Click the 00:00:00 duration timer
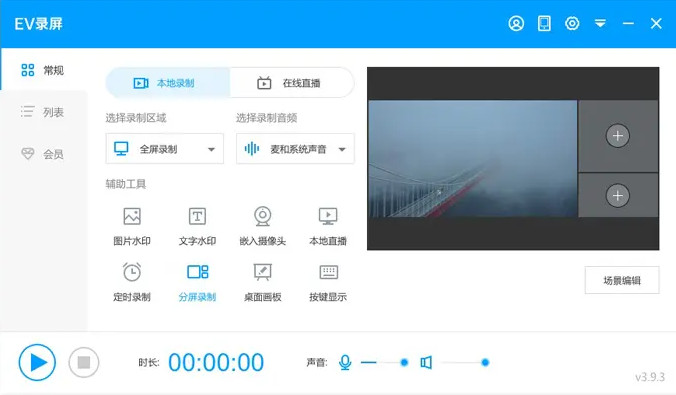This screenshot has width=676, height=395. click(216, 362)
